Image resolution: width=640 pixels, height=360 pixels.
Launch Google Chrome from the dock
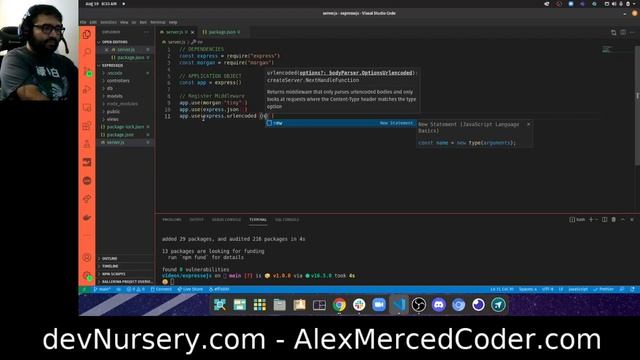tap(339, 304)
